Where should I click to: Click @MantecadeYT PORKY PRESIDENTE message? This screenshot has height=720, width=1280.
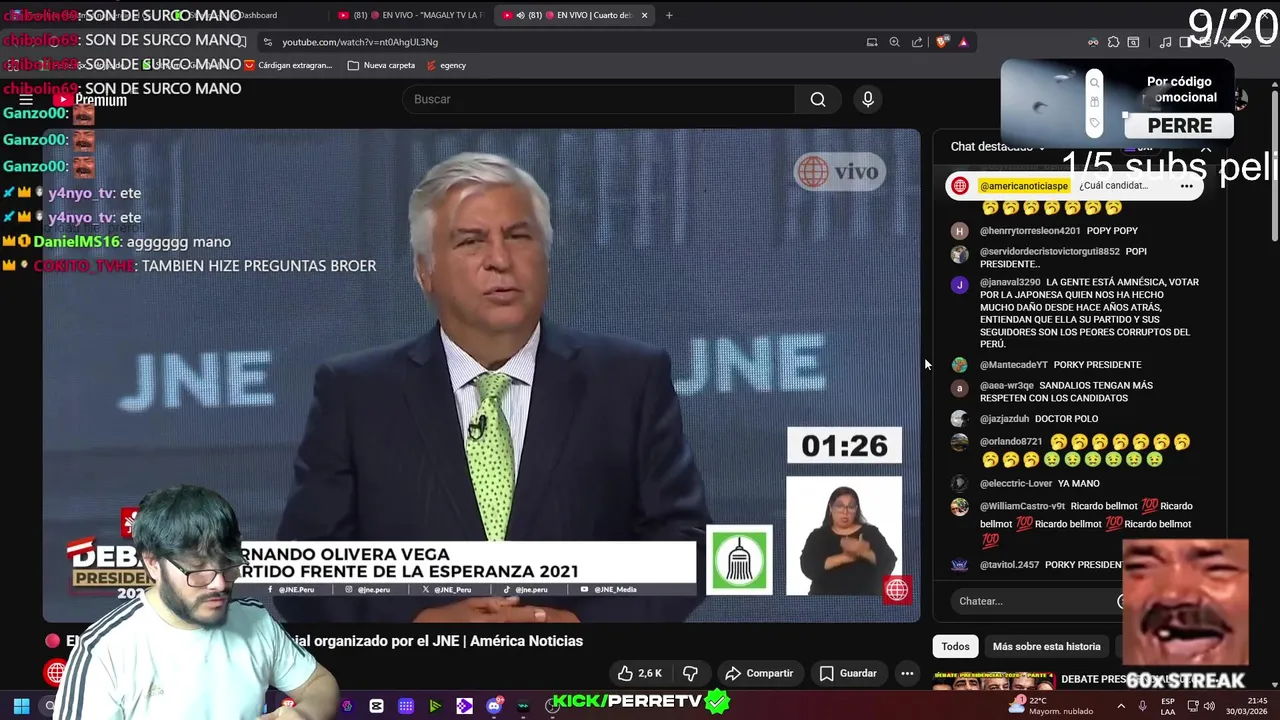coord(1060,365)
